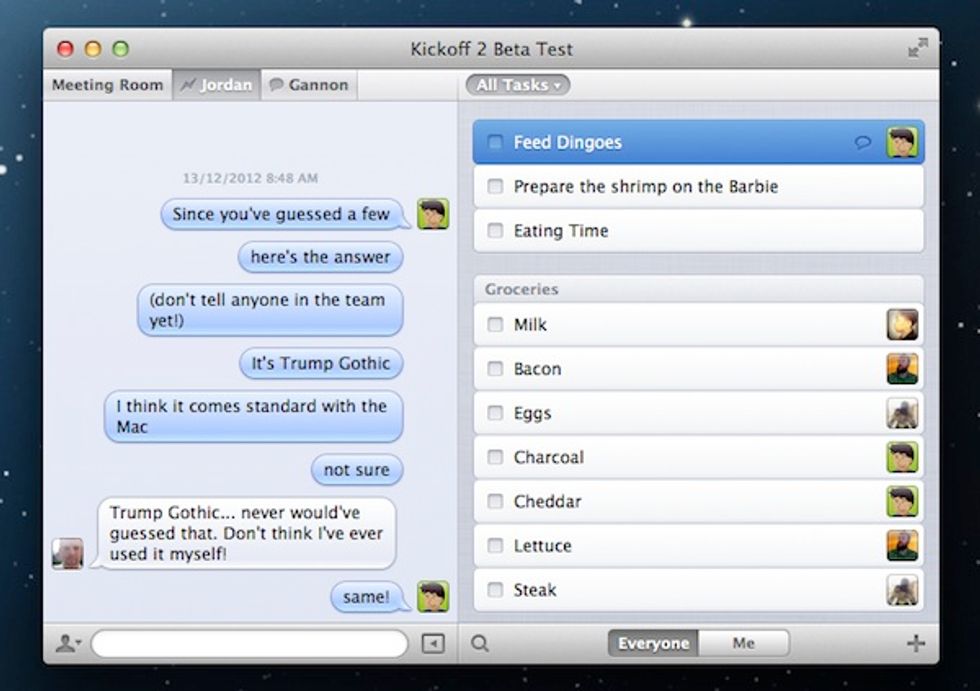Click the avatar beside the Trump Gothic reply
The width and height of the screenshot is (980, 691).
point(68,554)
